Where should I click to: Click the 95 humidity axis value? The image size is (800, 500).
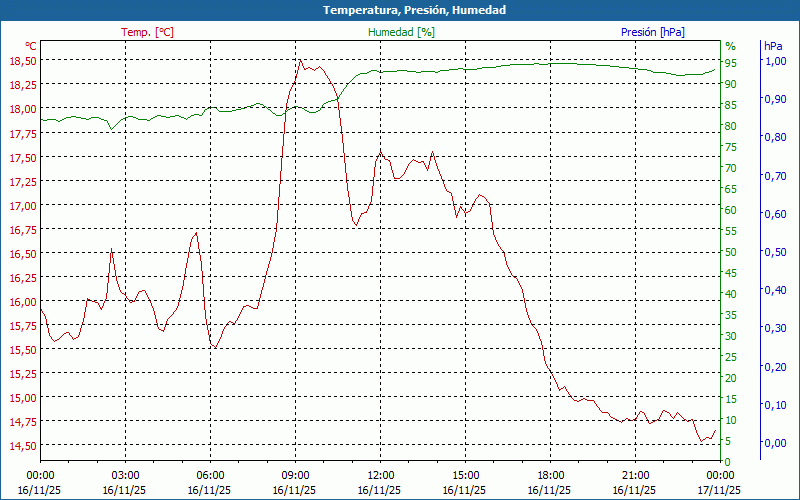(731, 63)
